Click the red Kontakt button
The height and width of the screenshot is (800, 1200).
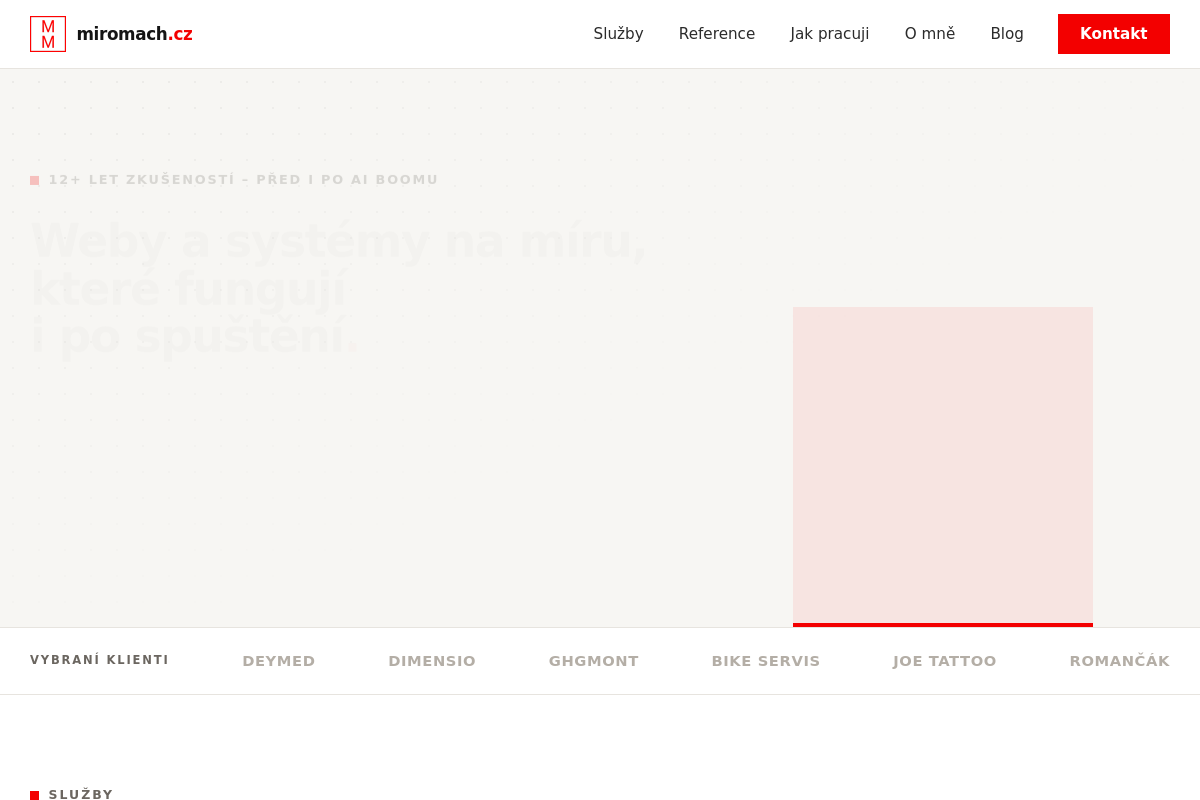point(1114,34)
